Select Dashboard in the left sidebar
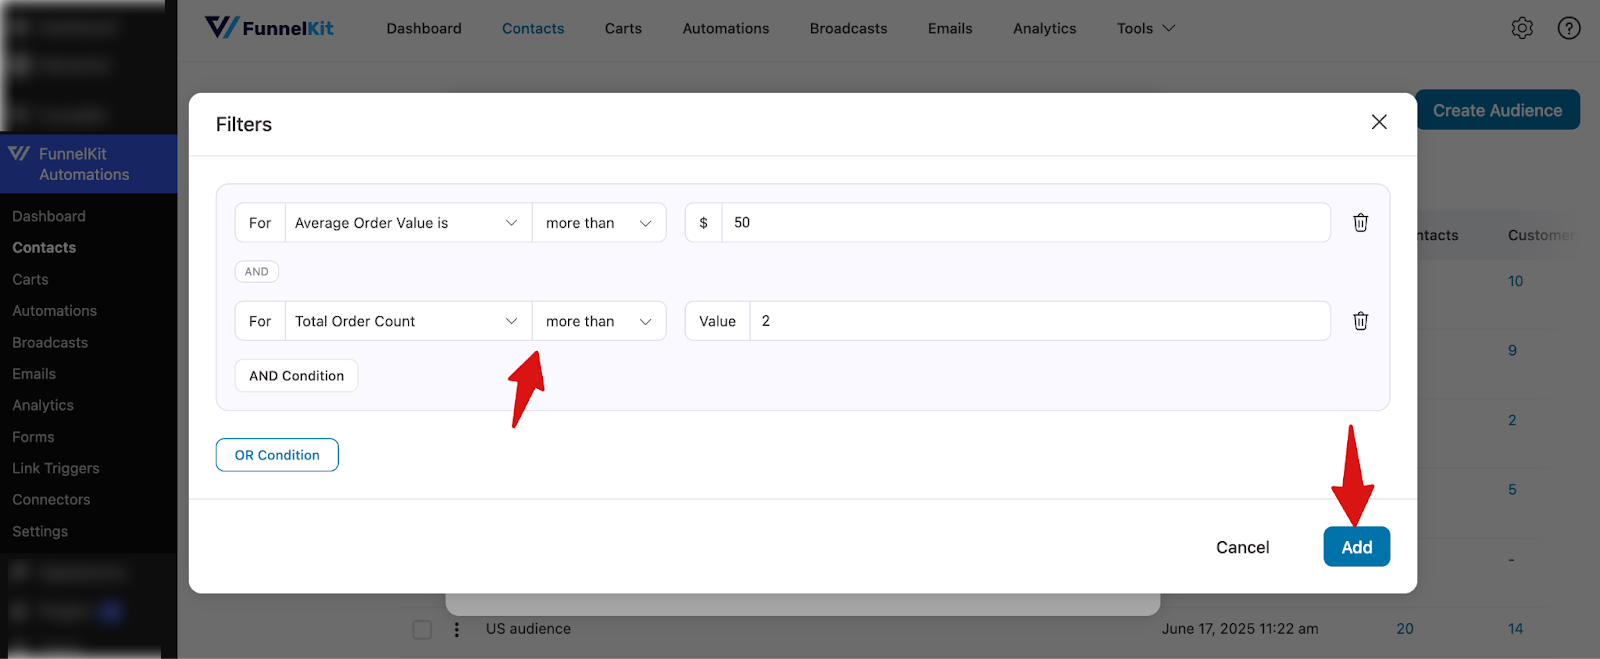Screen dimensions: 1600x659 tap(49, 216)
